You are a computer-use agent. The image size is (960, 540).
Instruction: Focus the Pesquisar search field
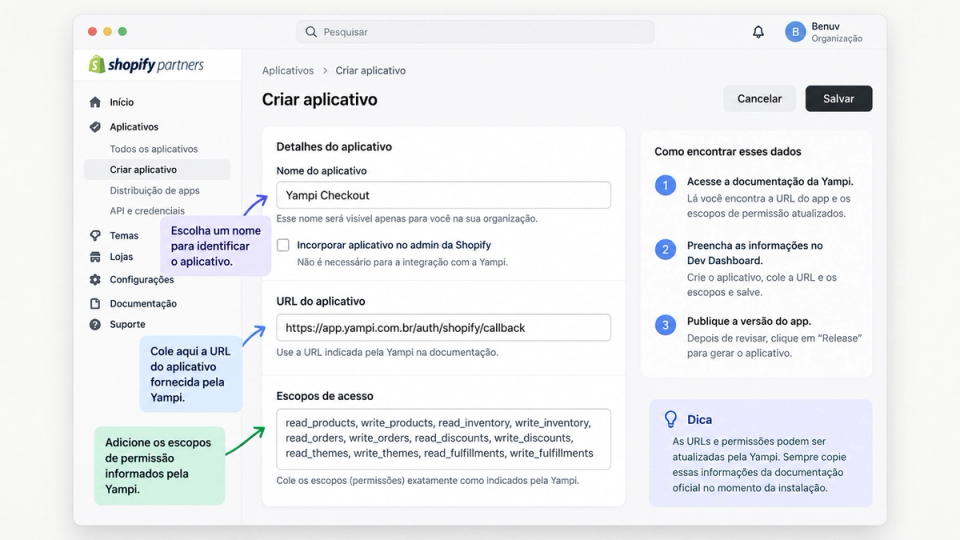(475, 32)
